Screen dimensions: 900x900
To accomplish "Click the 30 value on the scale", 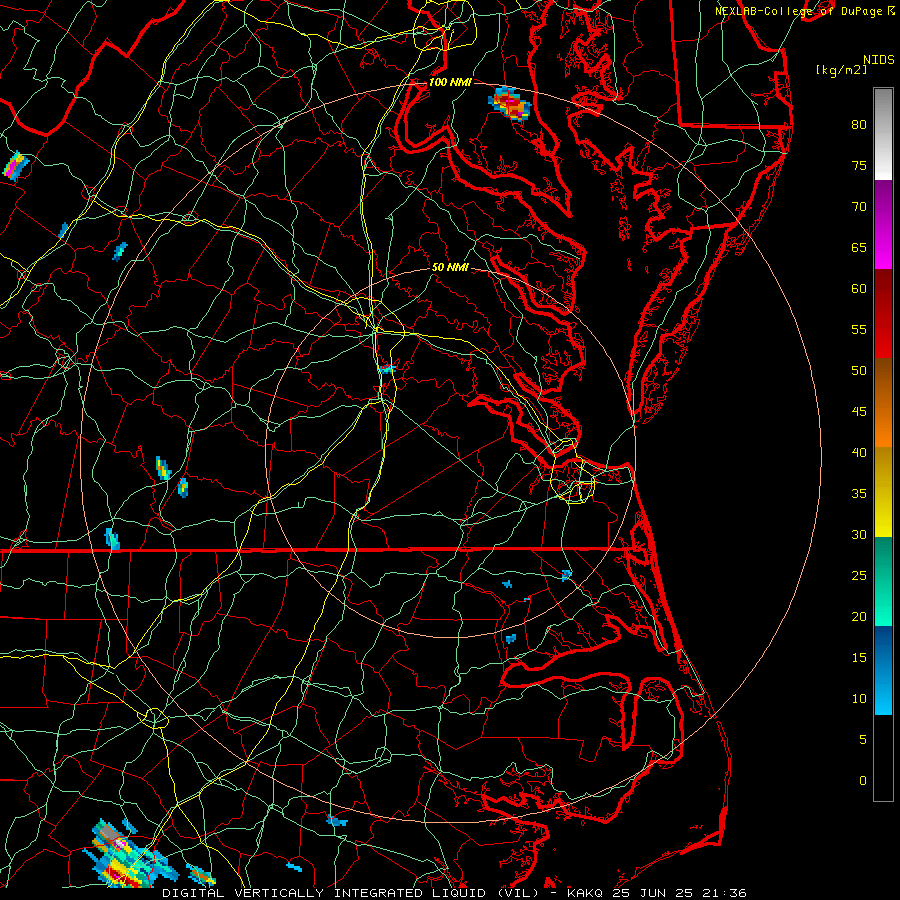I will (859, 534).
